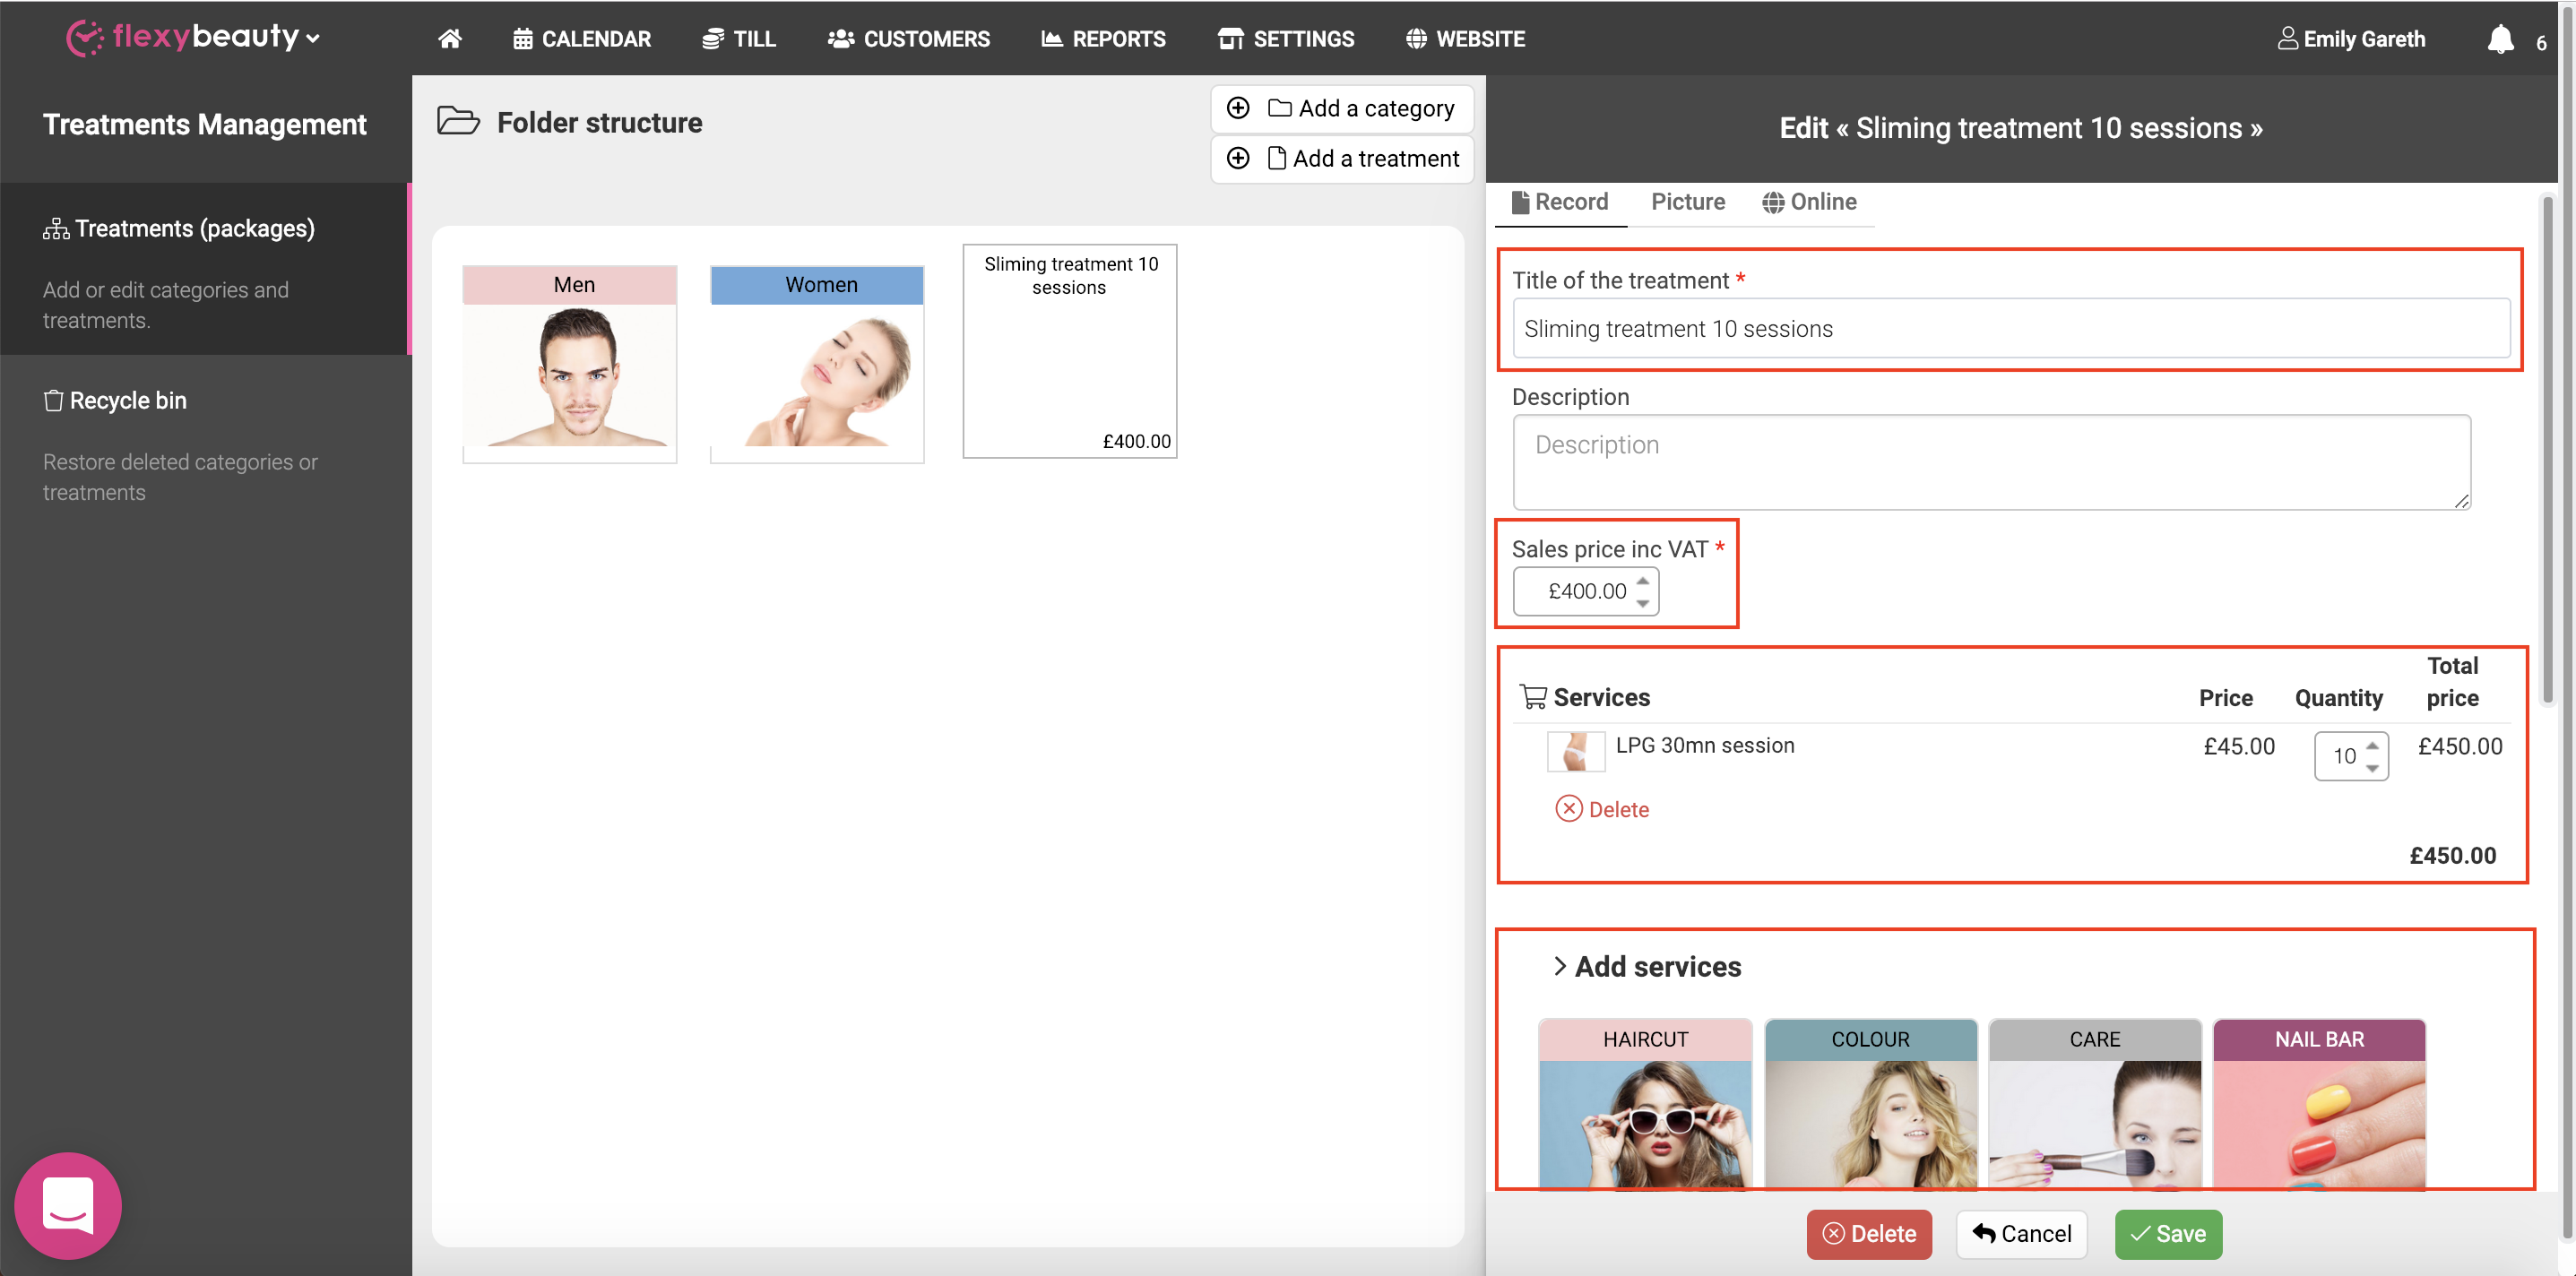Viewport: 2576px width, 1276px height.
Task: Open the SETTINGS menu
Action: pos(1286,39)
